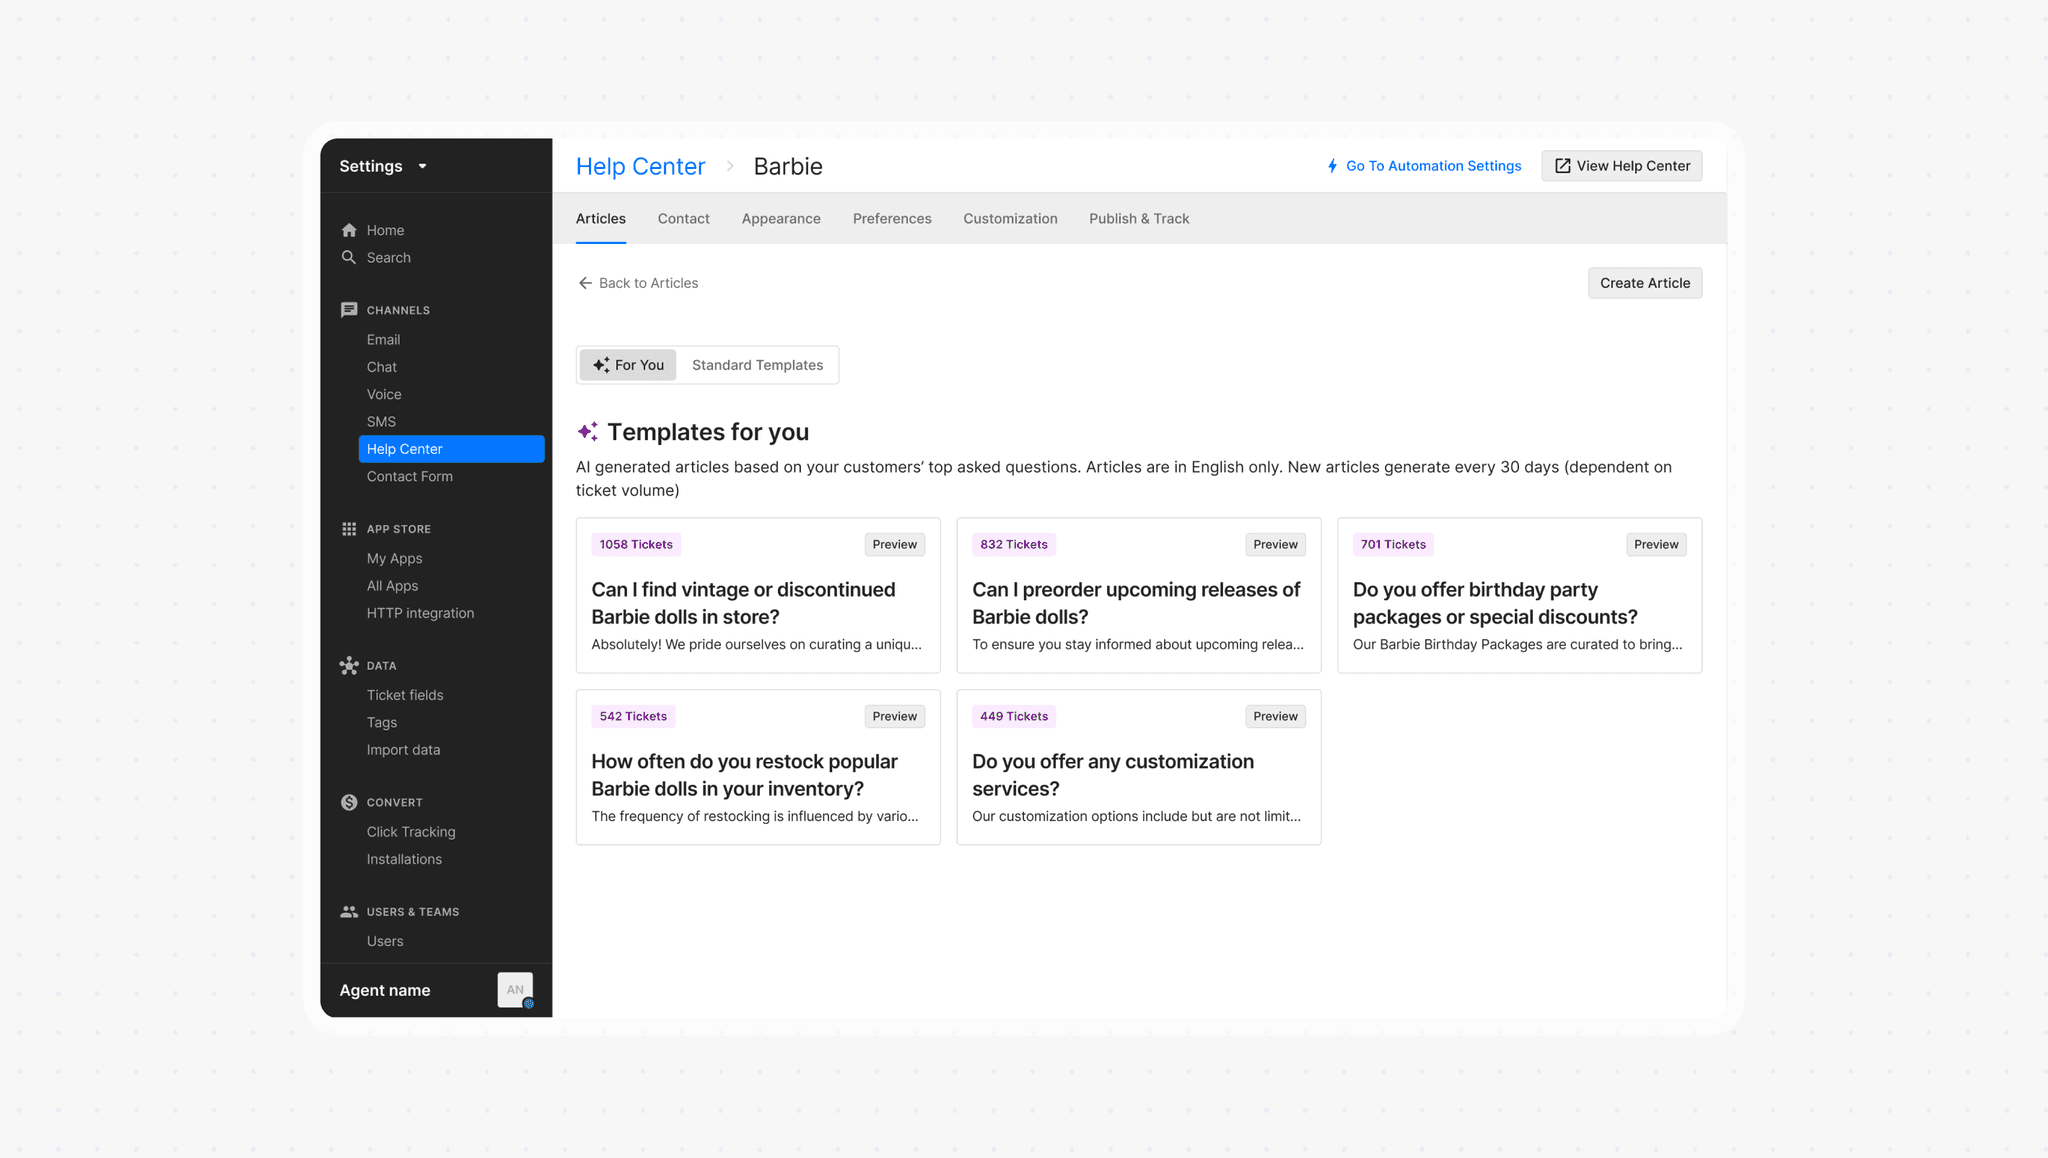2048x1158 pixels.
Task: Click the Home house icon in sidebar
Action: (x=349, y=230)
